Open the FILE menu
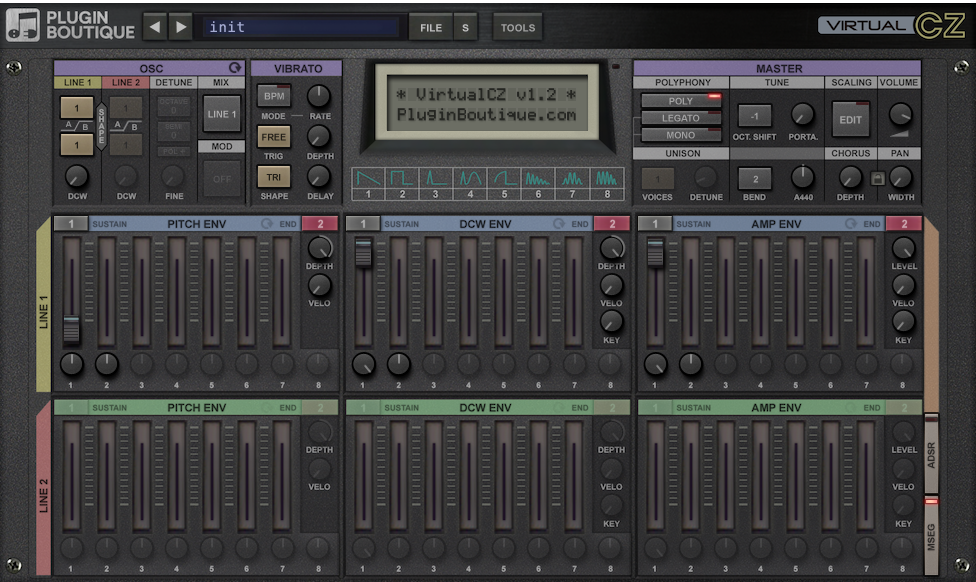The height and width of the screenshot is (582, 976). pyautogui.click(x=430, y=27)
